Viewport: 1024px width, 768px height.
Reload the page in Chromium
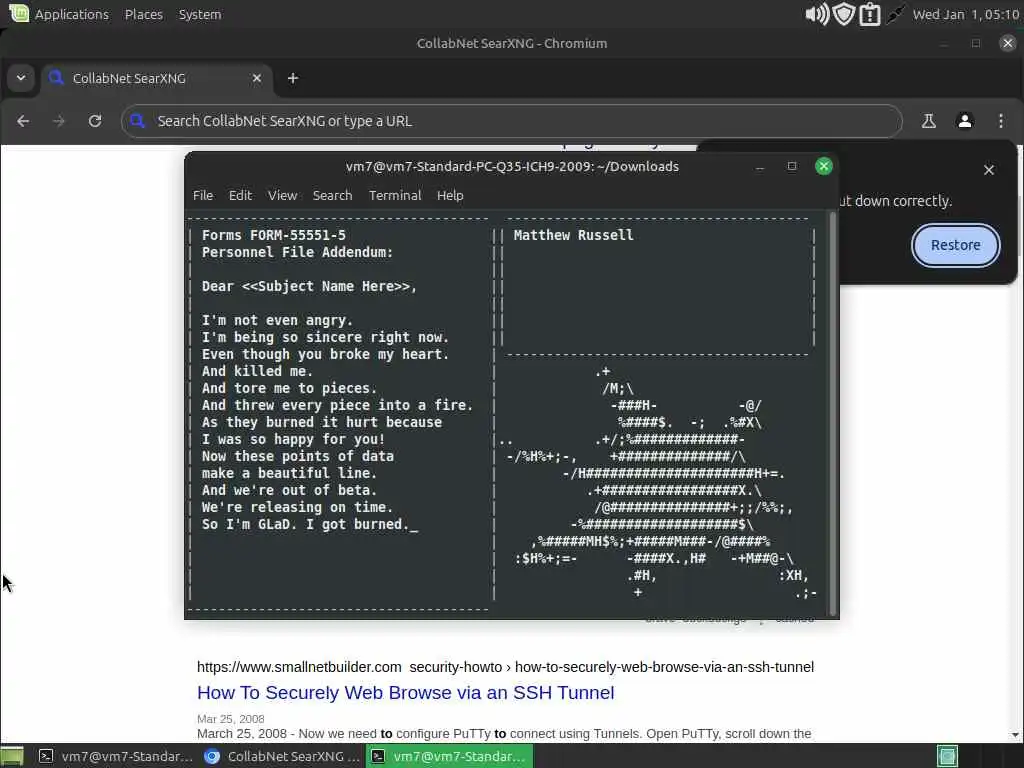[95, 121]
